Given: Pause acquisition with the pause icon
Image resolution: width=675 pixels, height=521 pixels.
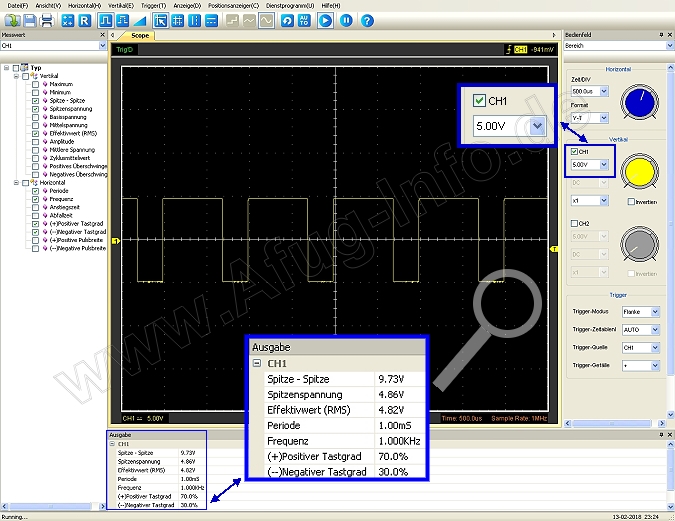Looking at the screenshot, I should click(346, 20).
